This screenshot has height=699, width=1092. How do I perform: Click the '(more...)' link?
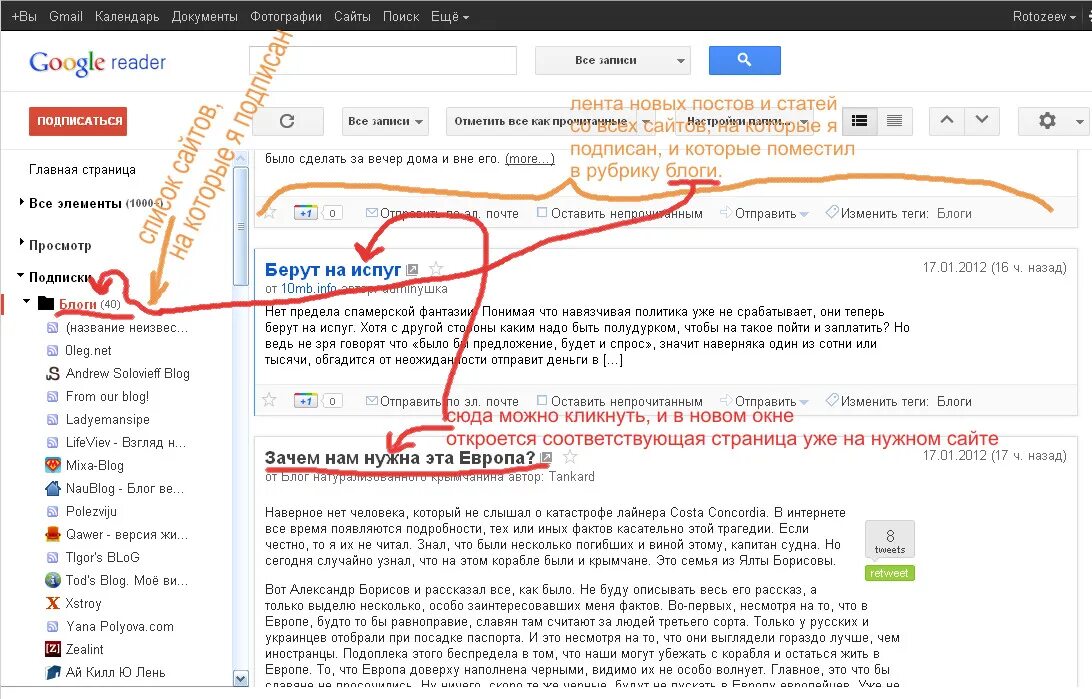click(x=530, y=159)
